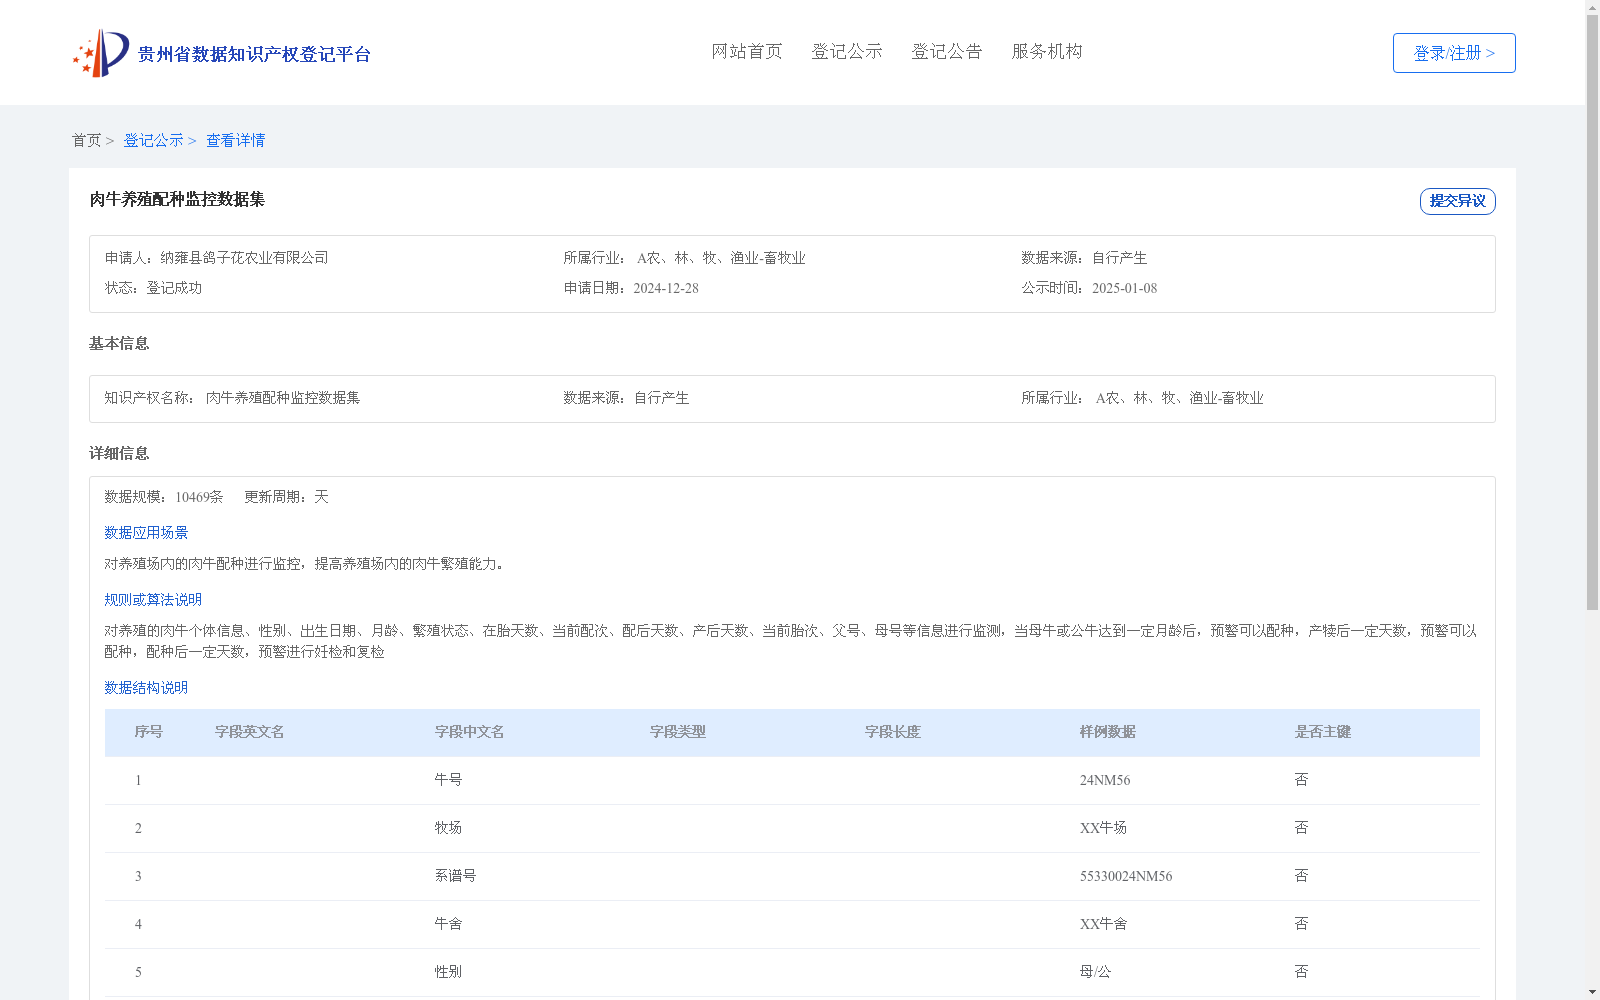The height and width of the screenshot is (1000, 1600).
Task: Click the 贵州省数据知识产权登记平台 title
Action: click(x=254, y=54)
